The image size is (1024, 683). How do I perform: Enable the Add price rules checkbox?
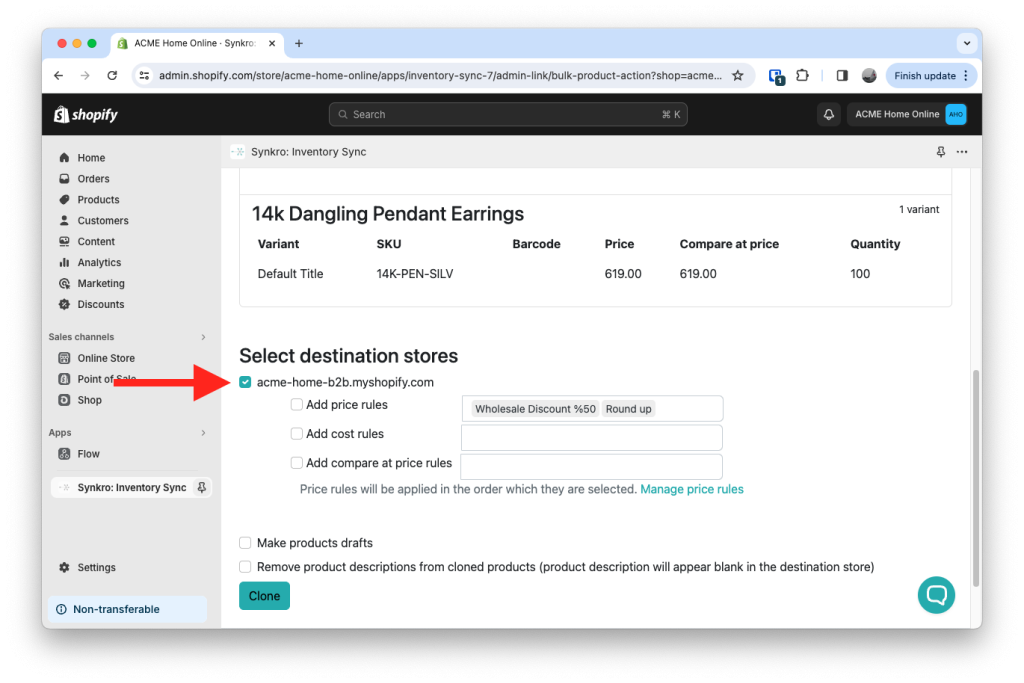coord(296,404)
